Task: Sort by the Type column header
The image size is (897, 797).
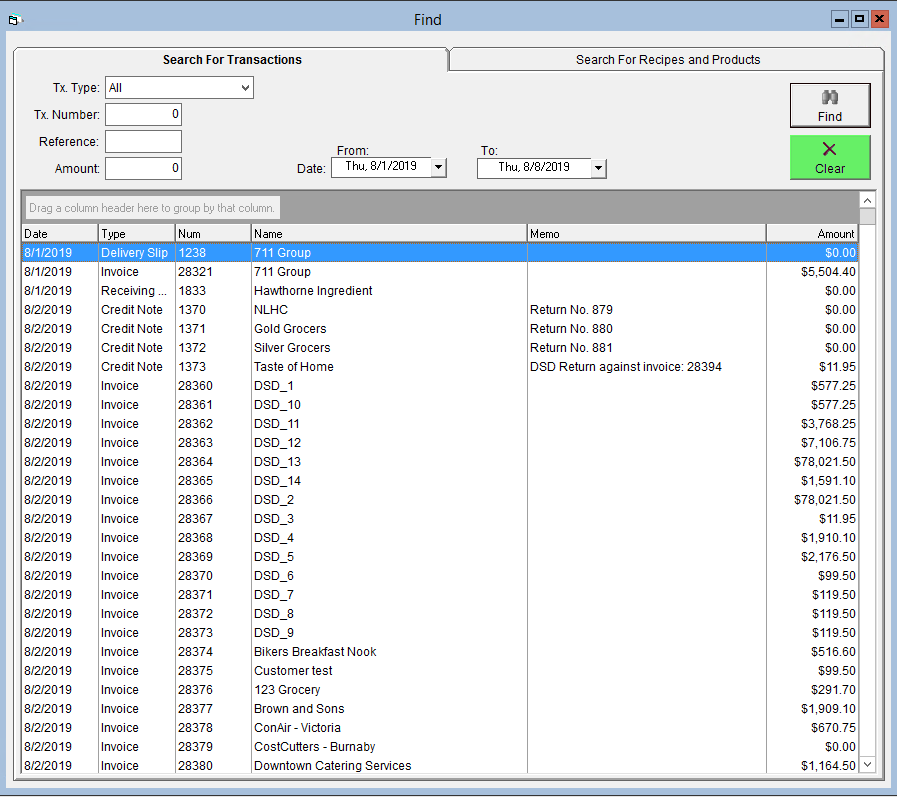Action: pyautogui.click(x=136, y=233)
